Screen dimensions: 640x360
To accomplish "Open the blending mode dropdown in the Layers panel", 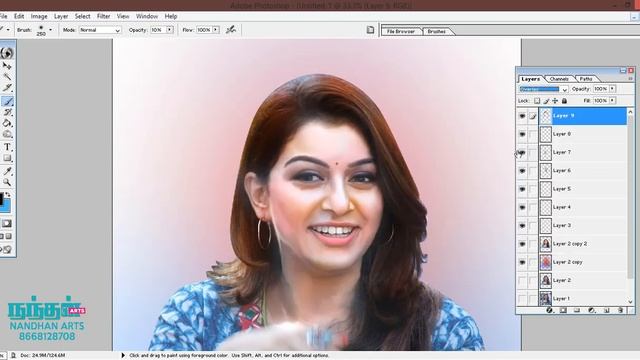I will [565, 89].
